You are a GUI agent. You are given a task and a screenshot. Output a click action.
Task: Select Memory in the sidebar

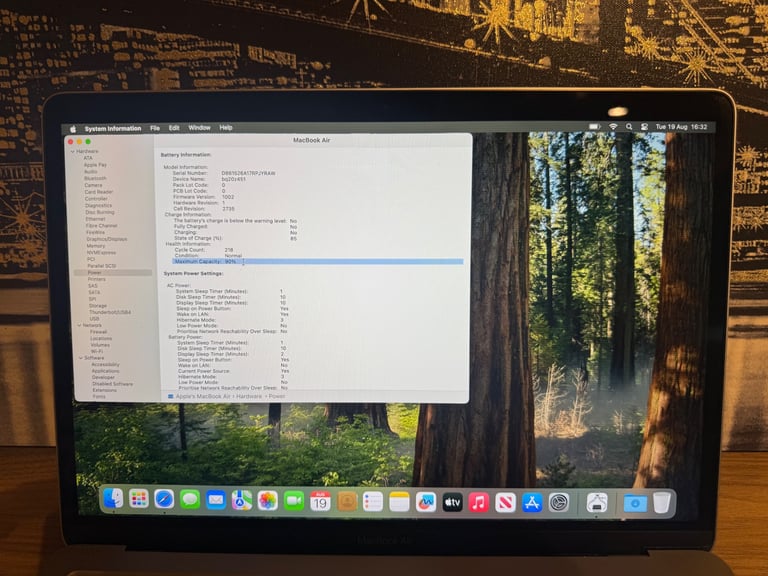[96, 246]
